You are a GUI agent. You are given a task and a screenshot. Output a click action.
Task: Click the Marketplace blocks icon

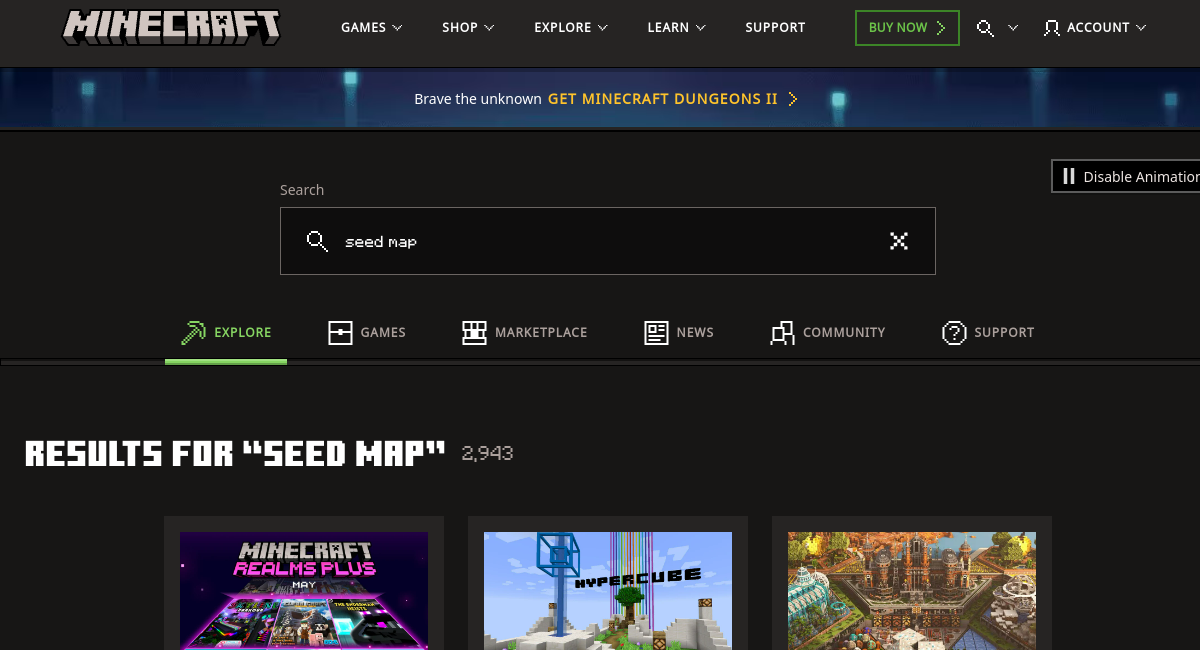click(x=474, y=333)
